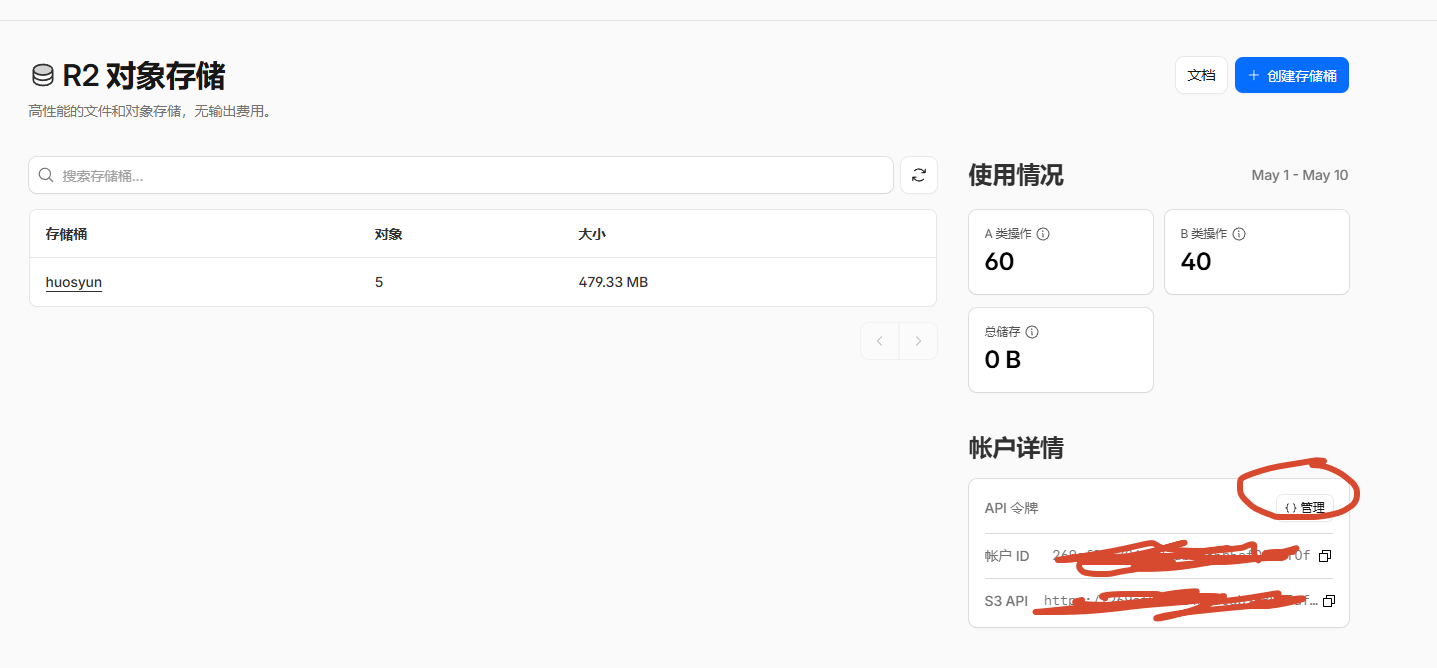The width and height of the screenshot is (1437, 668).
Task: Click the 使用情况 heading
Action: click(x=1016, y=175)
